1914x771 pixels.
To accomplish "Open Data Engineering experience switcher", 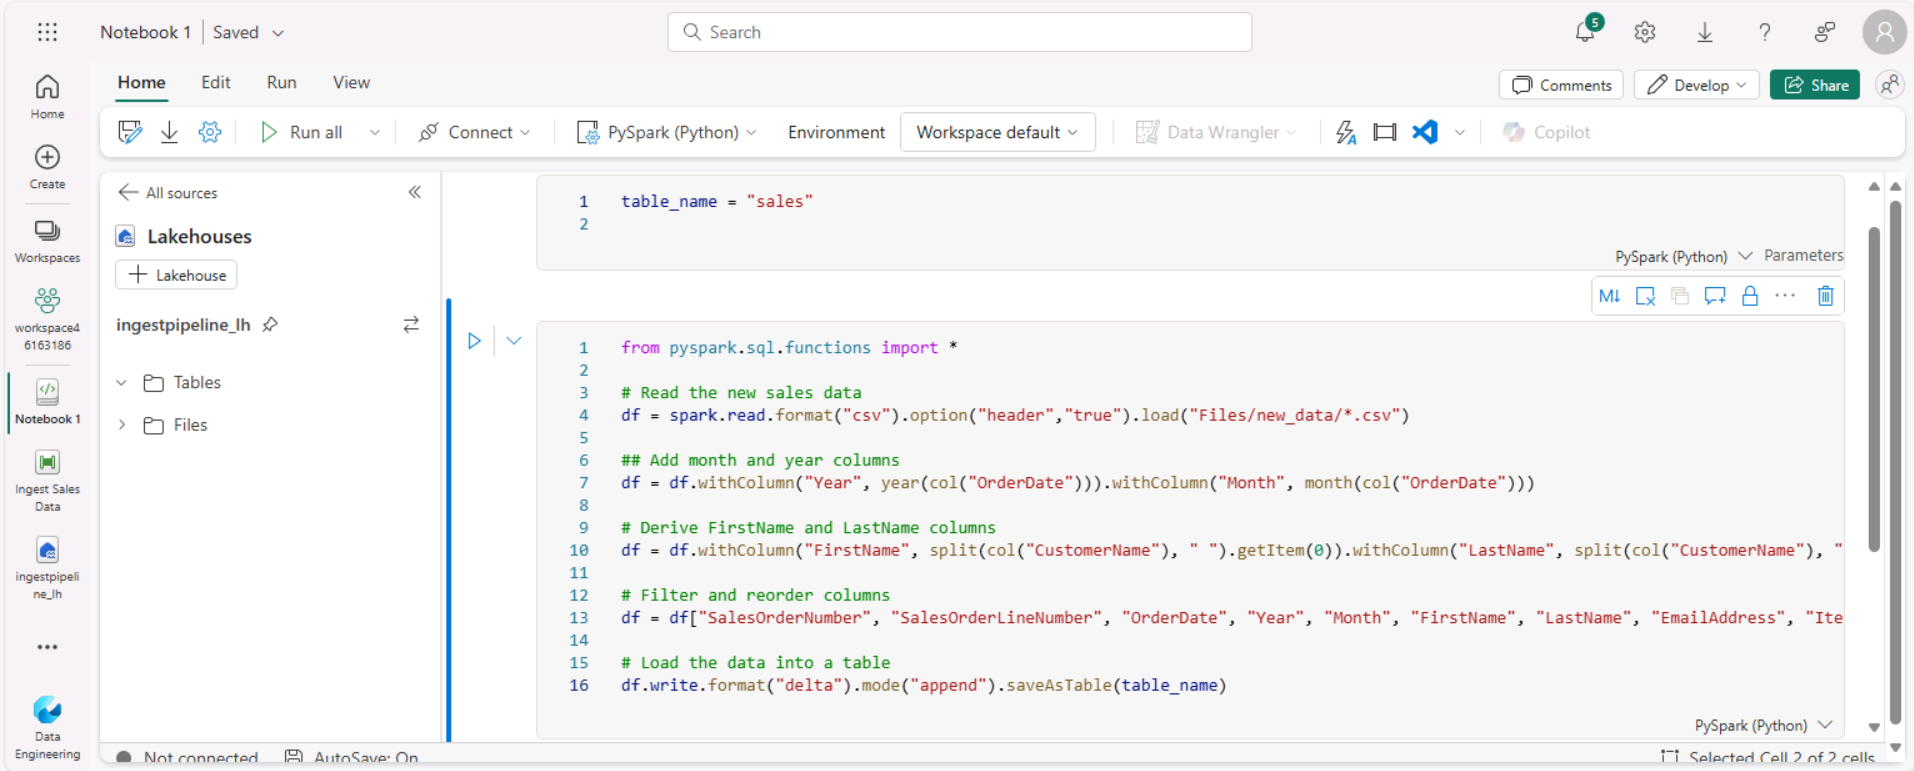I will [47, 727].
